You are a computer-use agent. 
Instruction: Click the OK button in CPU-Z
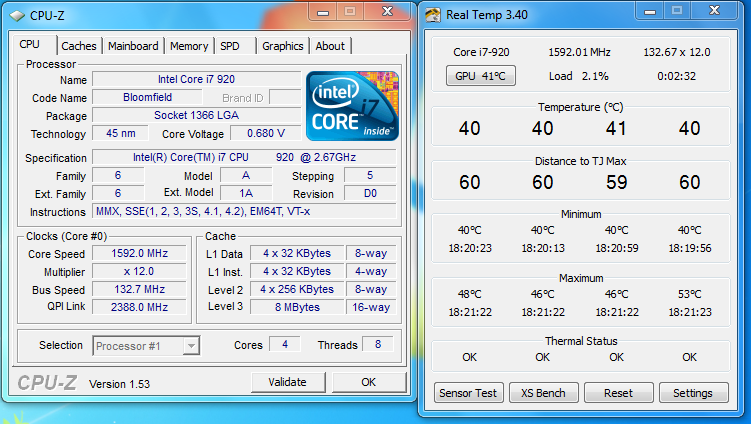[368, 382]
